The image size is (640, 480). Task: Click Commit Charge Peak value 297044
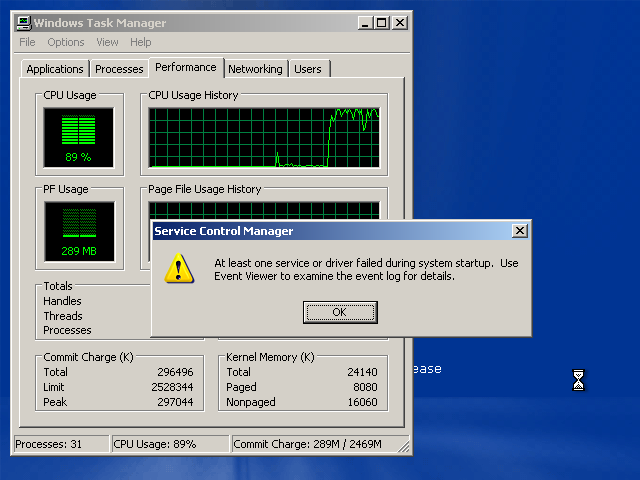[x=175, y=402]
